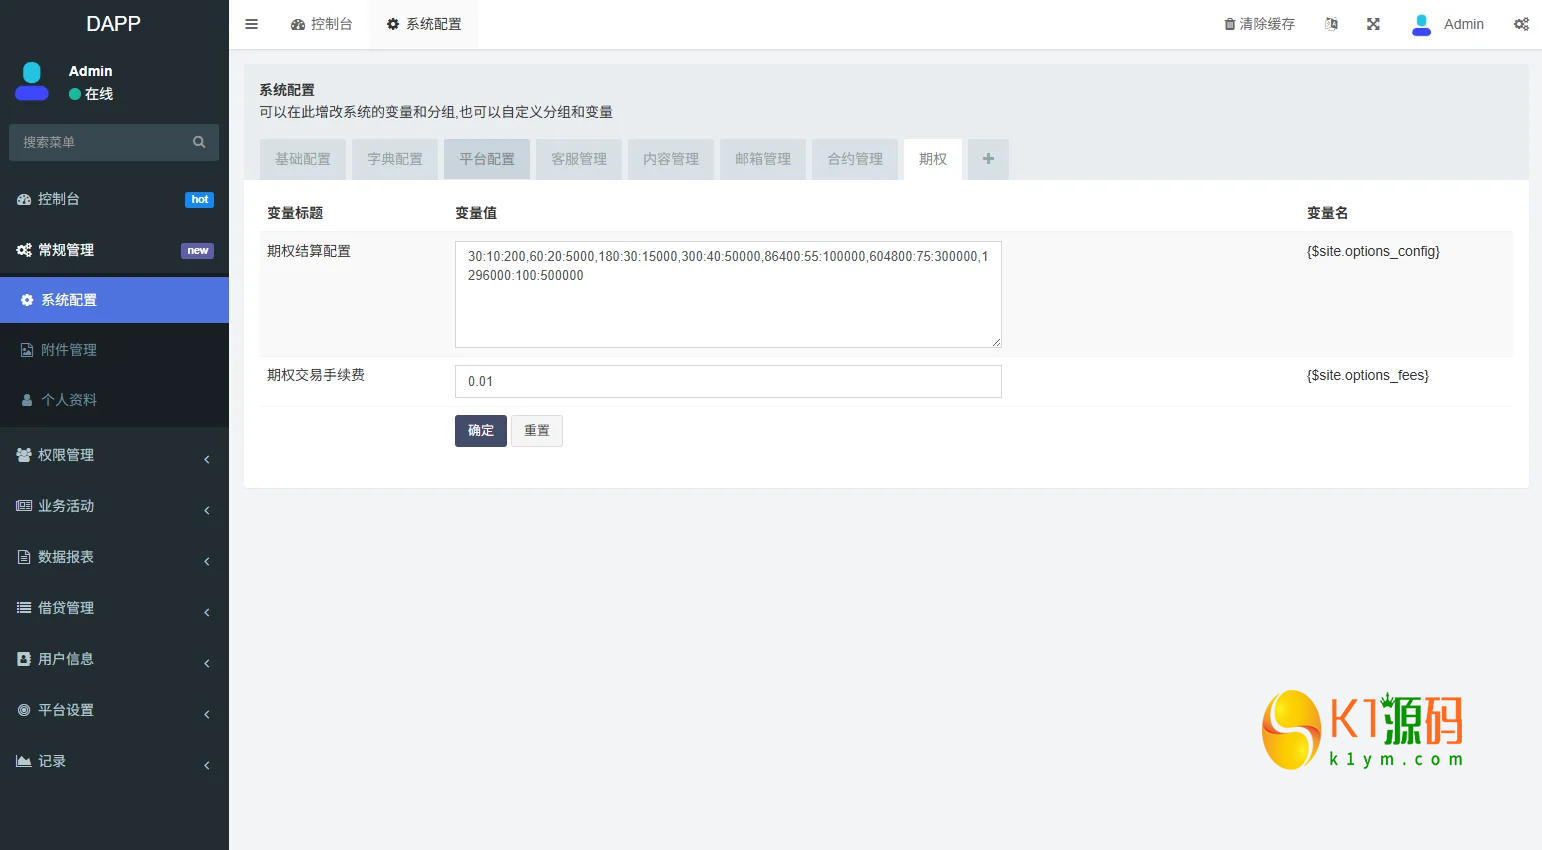
Task: Open the 控制台 tab in top bar
Action: click(321, 24)
